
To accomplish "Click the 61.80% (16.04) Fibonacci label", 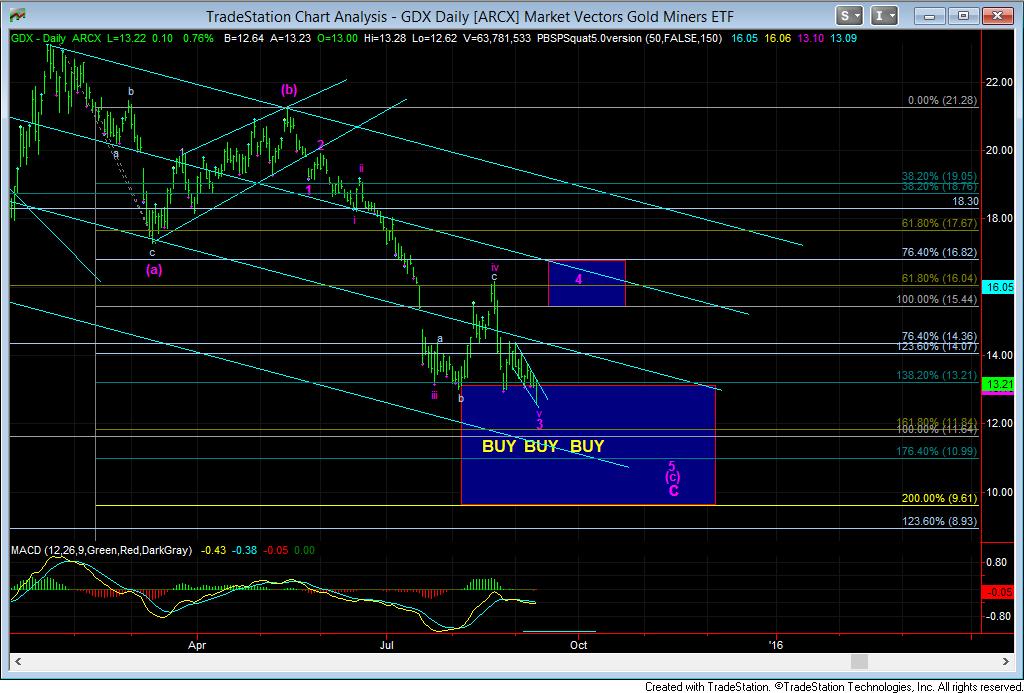I will click(x=939, y=278).
